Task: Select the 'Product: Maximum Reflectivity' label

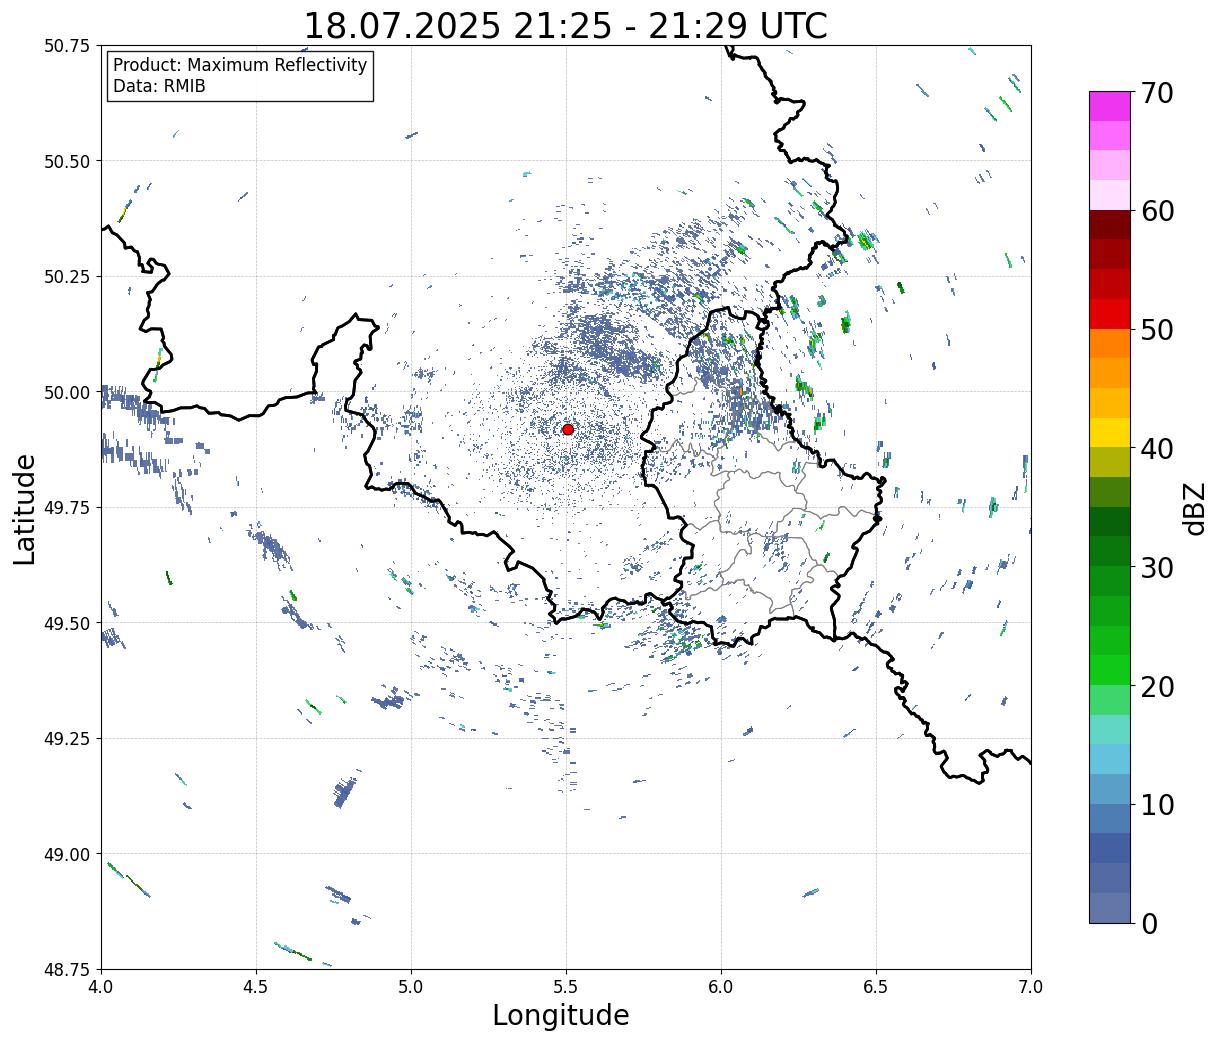Action: 240,65
